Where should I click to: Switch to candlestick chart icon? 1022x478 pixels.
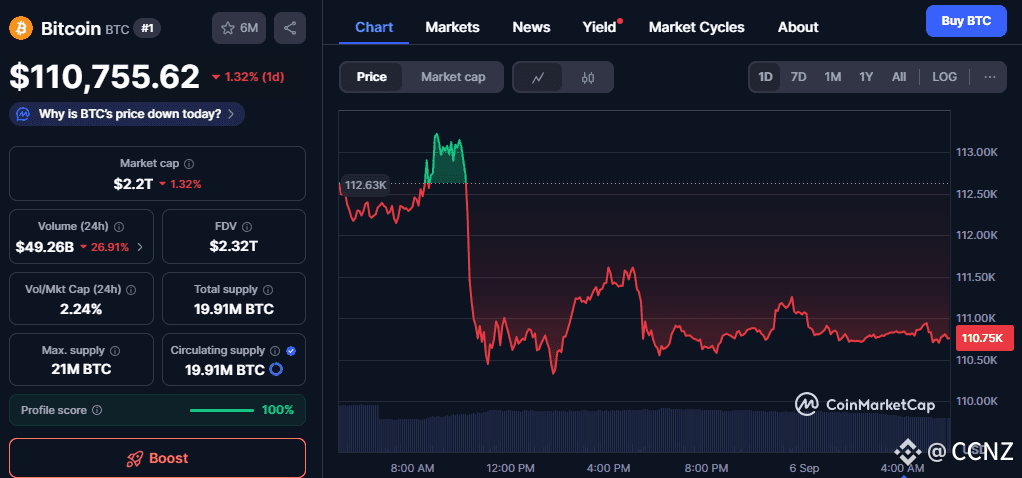[x=588, y=78]
